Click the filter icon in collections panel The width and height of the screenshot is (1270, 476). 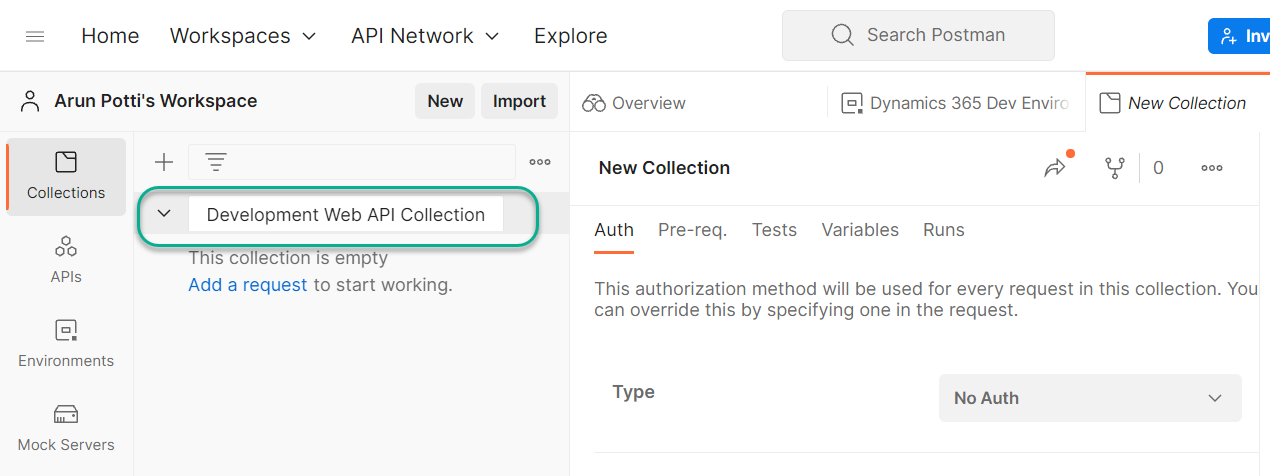(x=216, y=161)
